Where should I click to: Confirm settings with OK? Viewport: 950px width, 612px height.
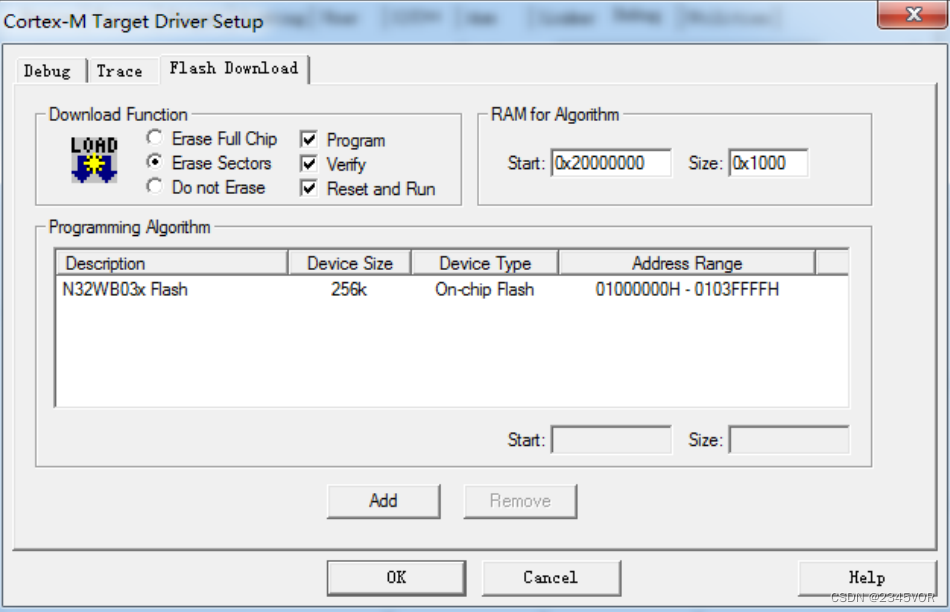tap(395, 577)
